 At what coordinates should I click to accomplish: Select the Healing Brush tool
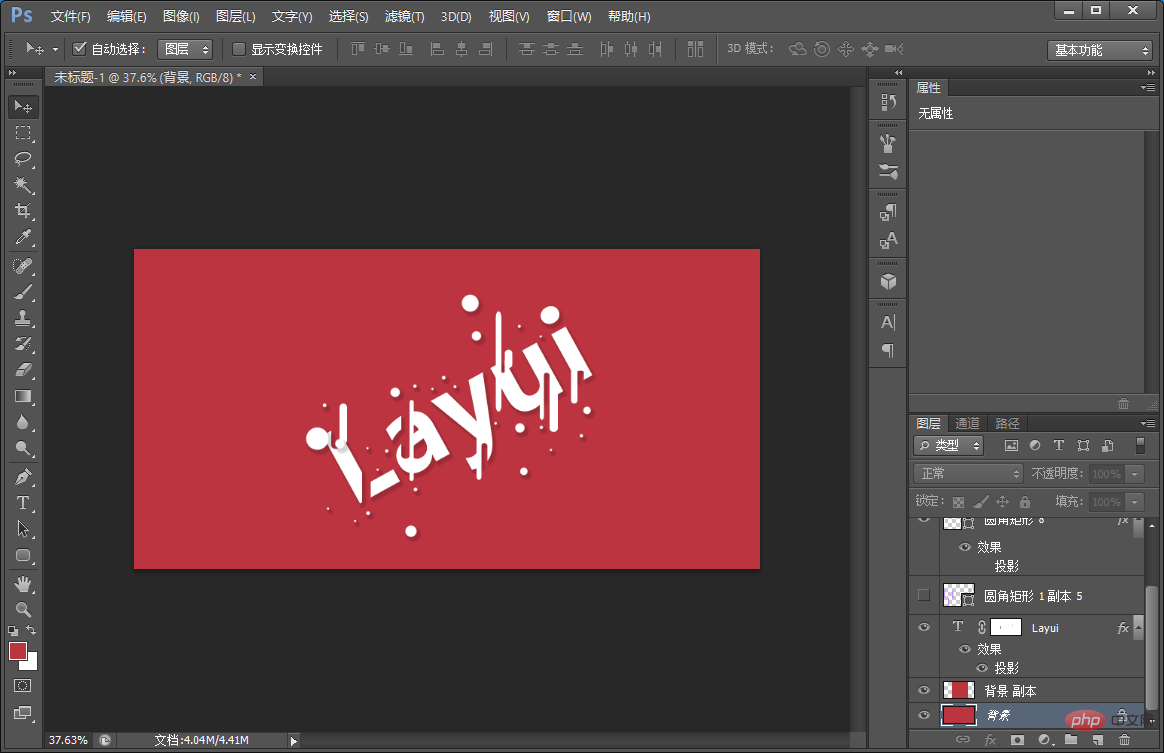point(23,266)
